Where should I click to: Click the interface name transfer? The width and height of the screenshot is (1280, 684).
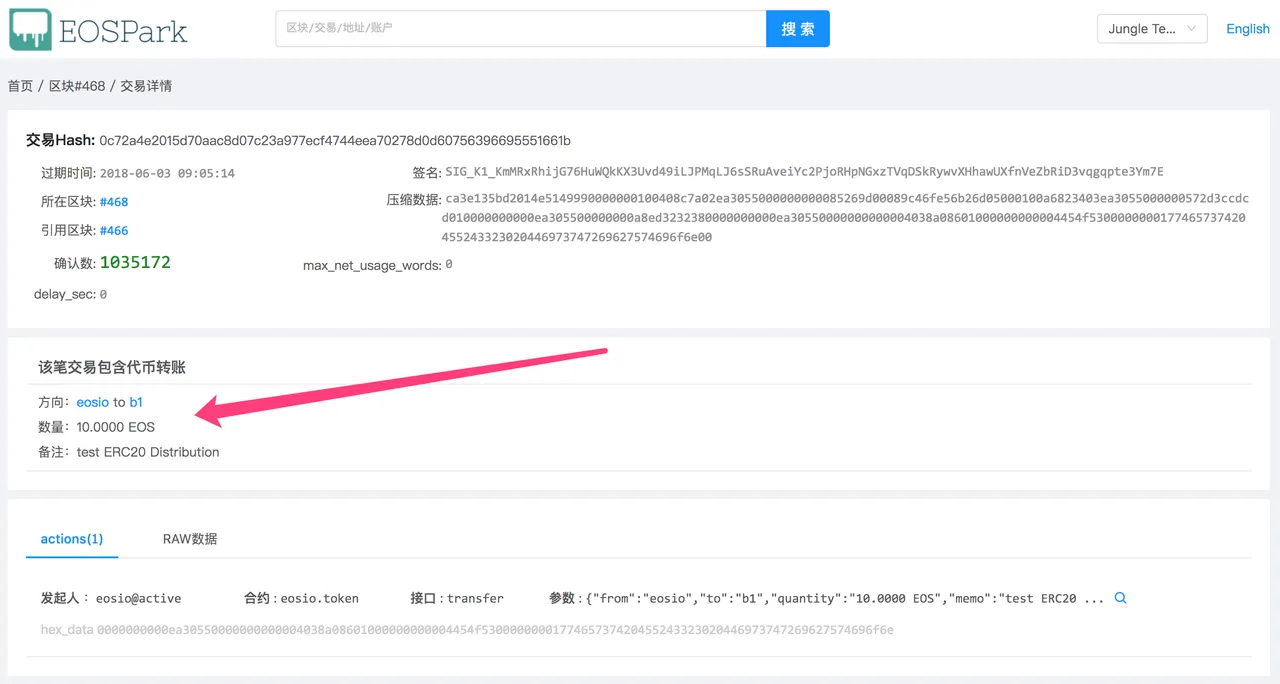475,599
